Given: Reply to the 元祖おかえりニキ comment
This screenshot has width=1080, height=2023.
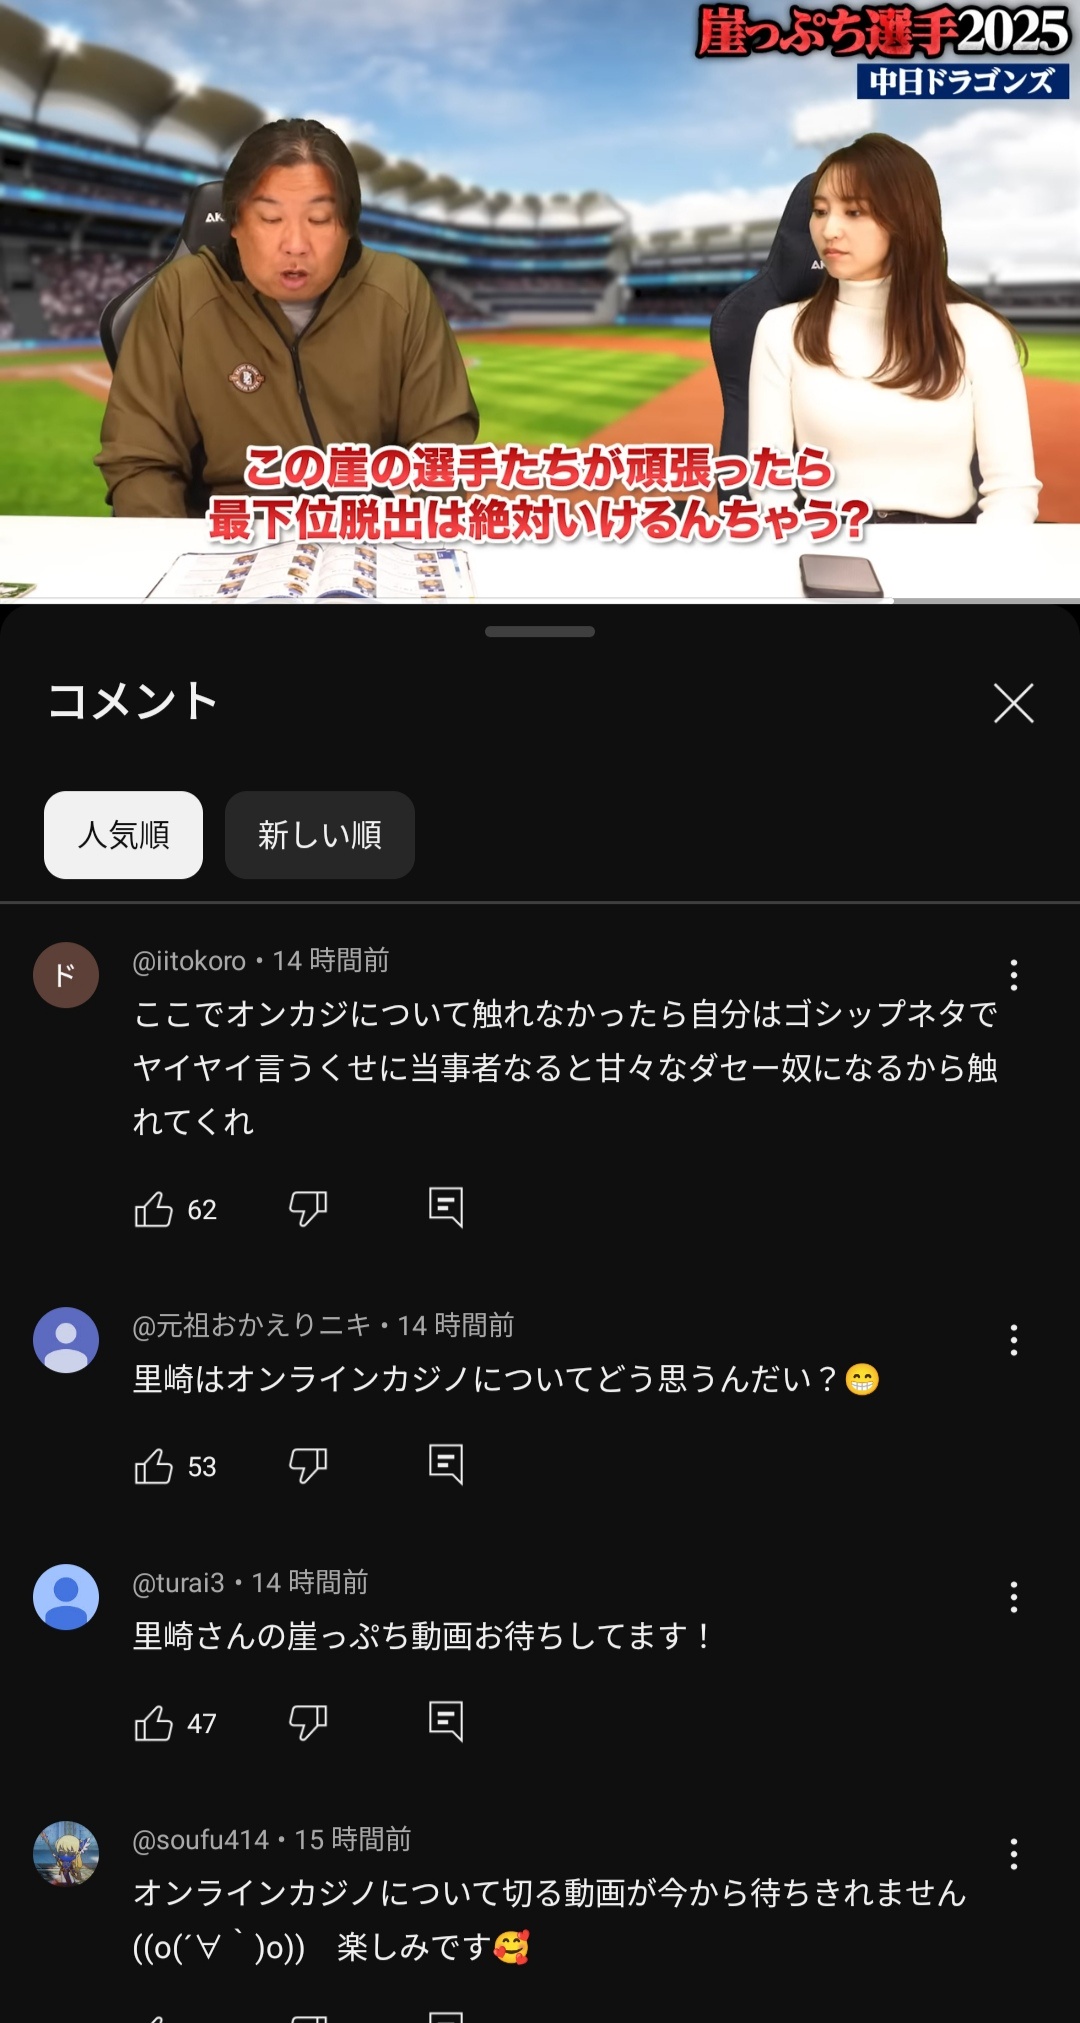Looking at the screenshot, I should tap(446, 1465).
